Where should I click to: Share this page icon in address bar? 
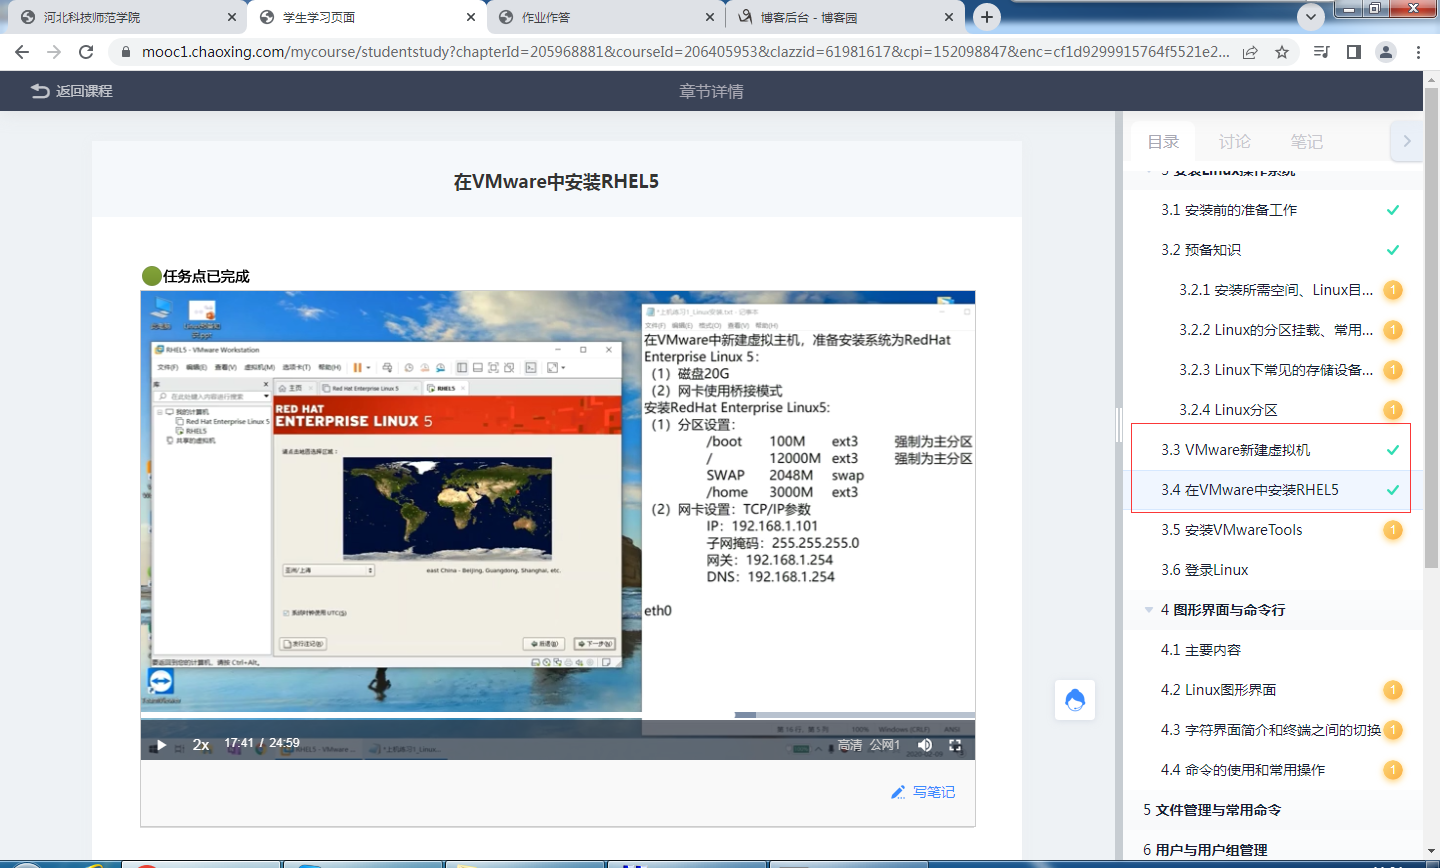point(1250,52)
